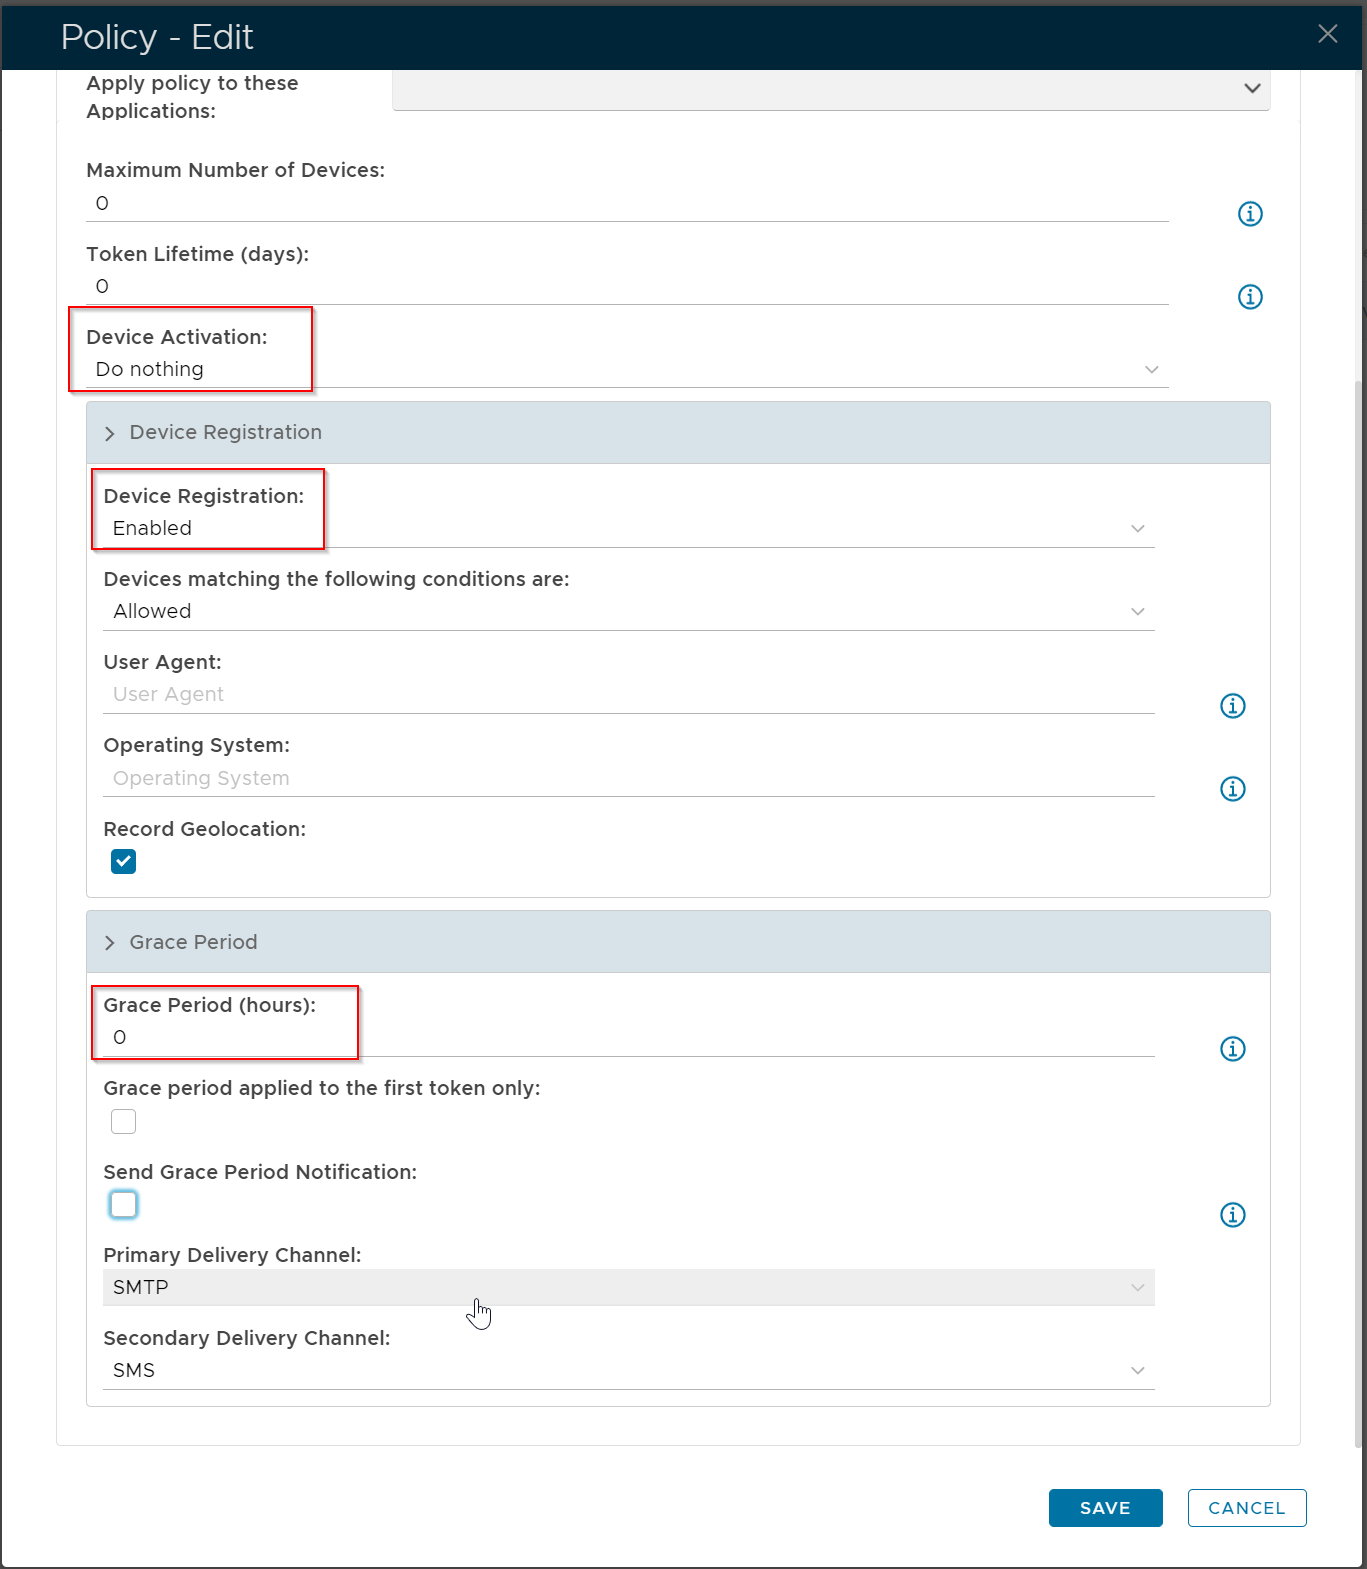Save the policy changes
Viewport: 1367px width, 1569px height.
pyautogui.click(x=1105, y=1508)
